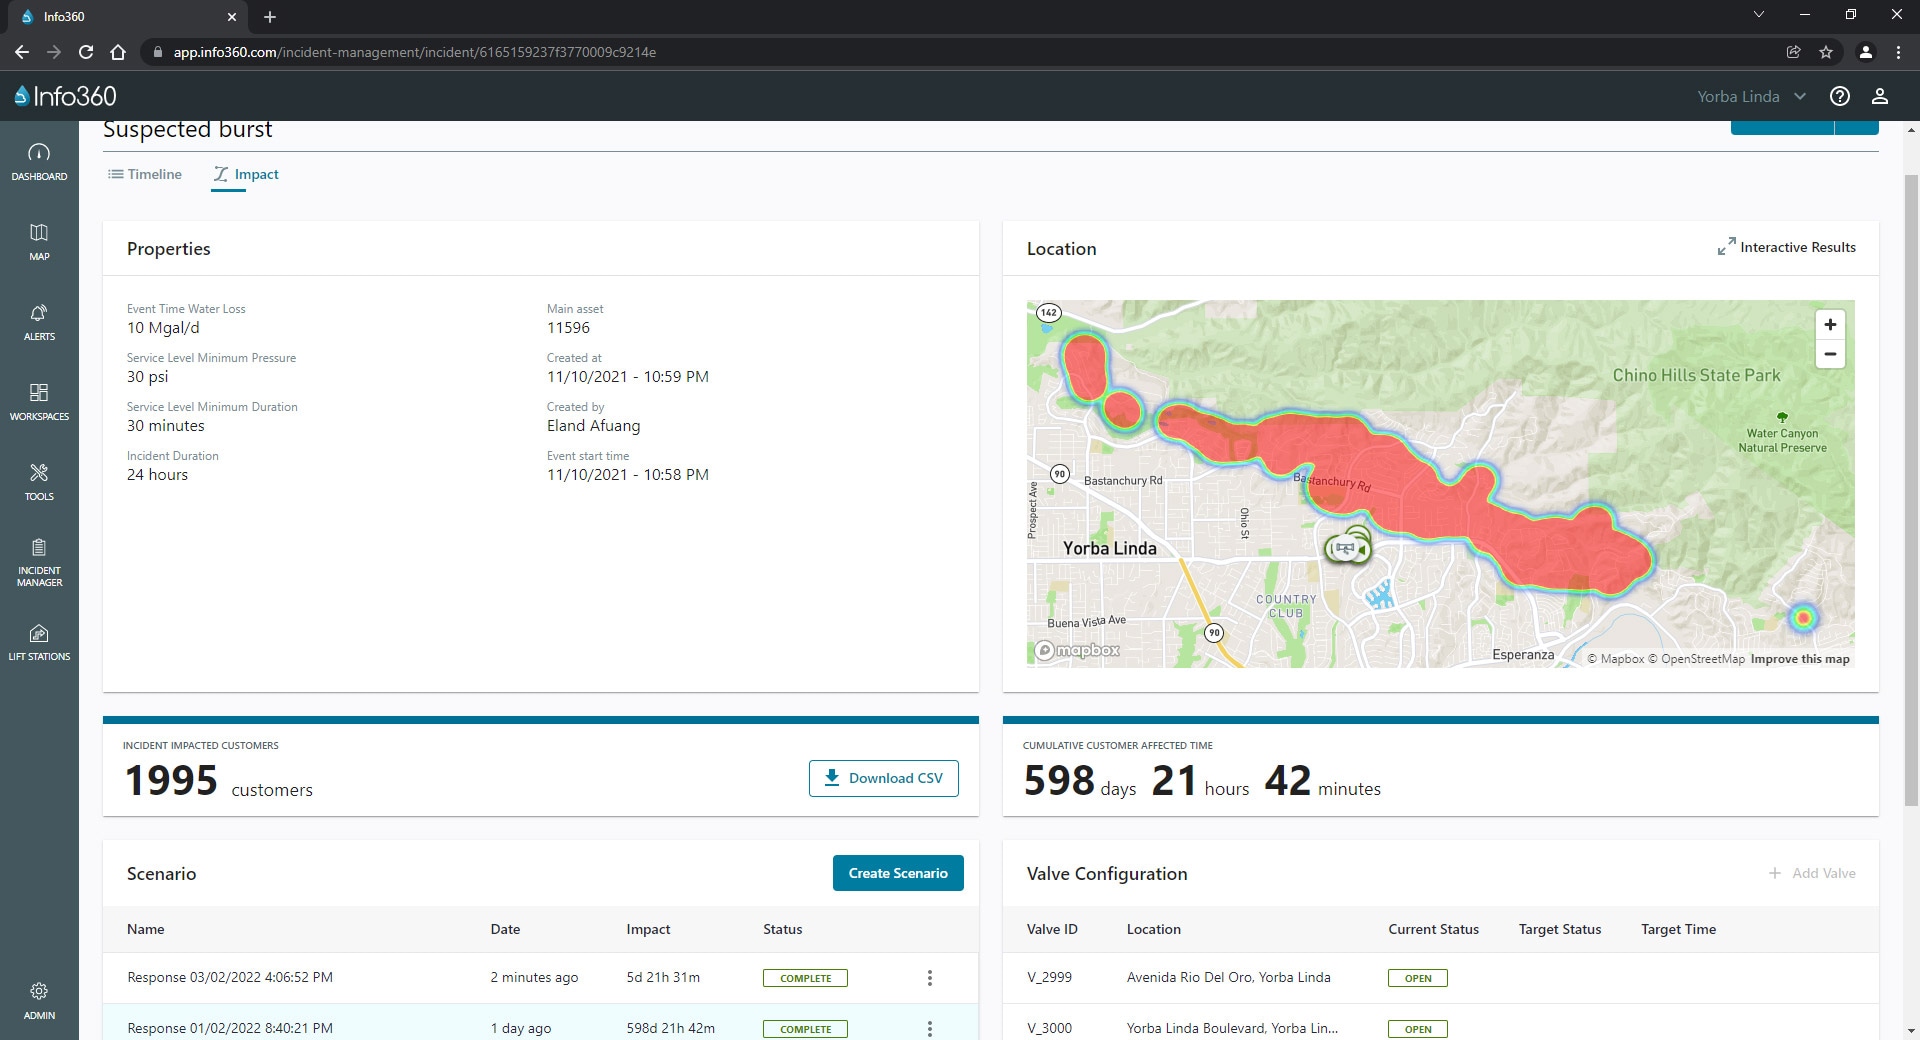
Task: Click Add Valve in Valve Configuration
Action: tap(1811, 873)
